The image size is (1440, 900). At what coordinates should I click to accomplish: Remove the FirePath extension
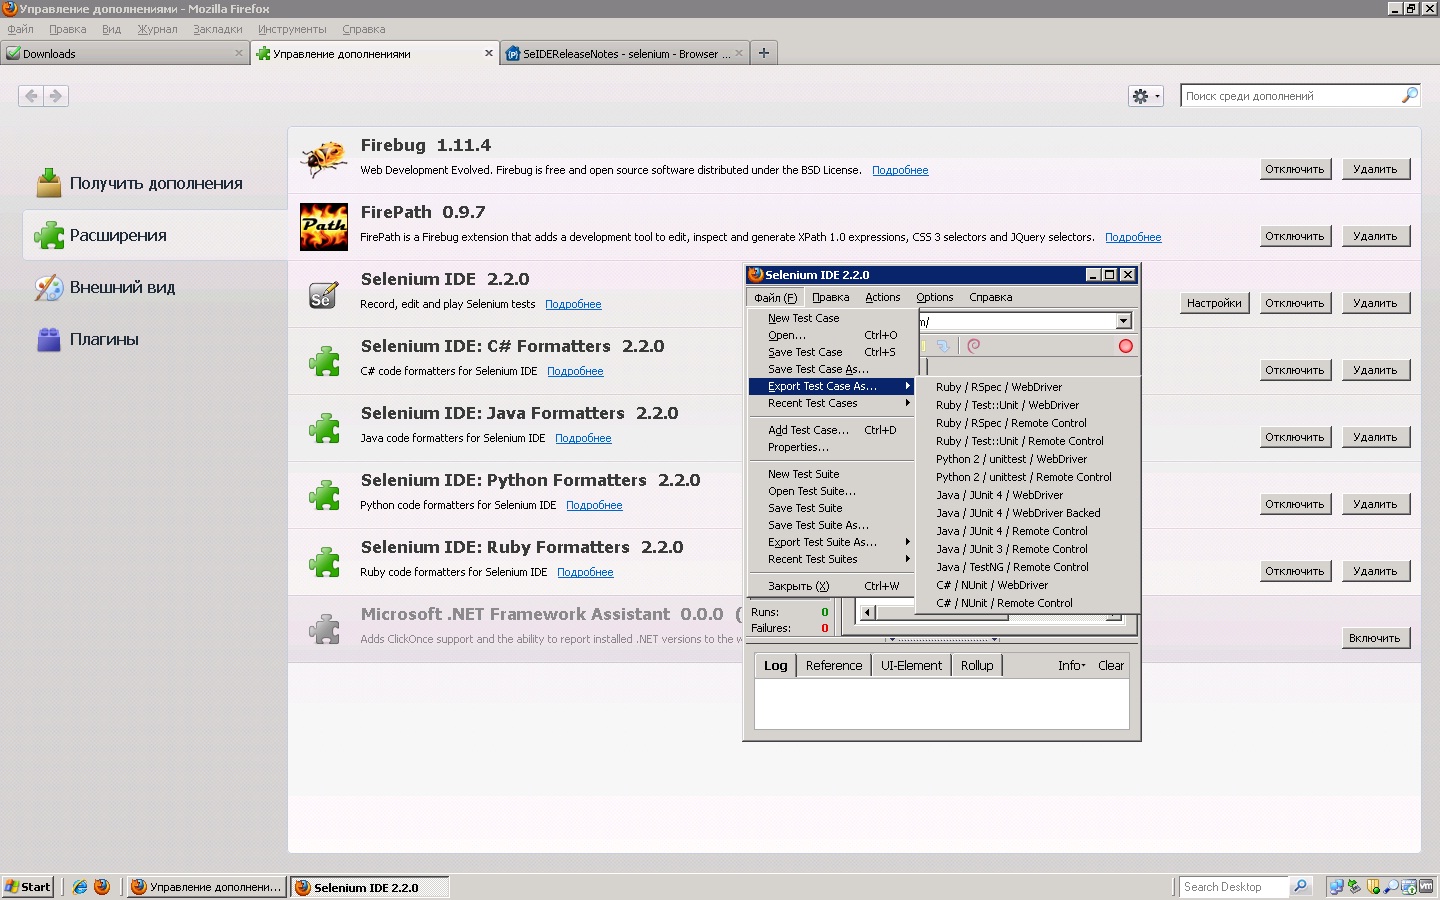coord(1375,236)
